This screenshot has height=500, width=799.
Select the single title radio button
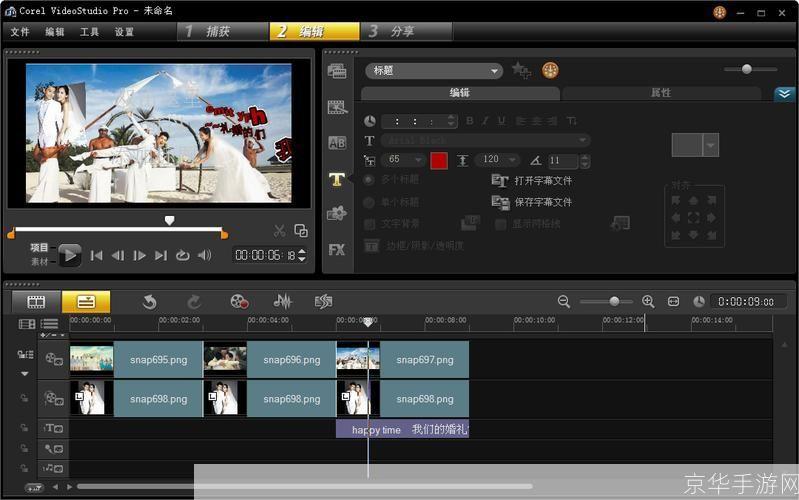(x=369, y=202)
